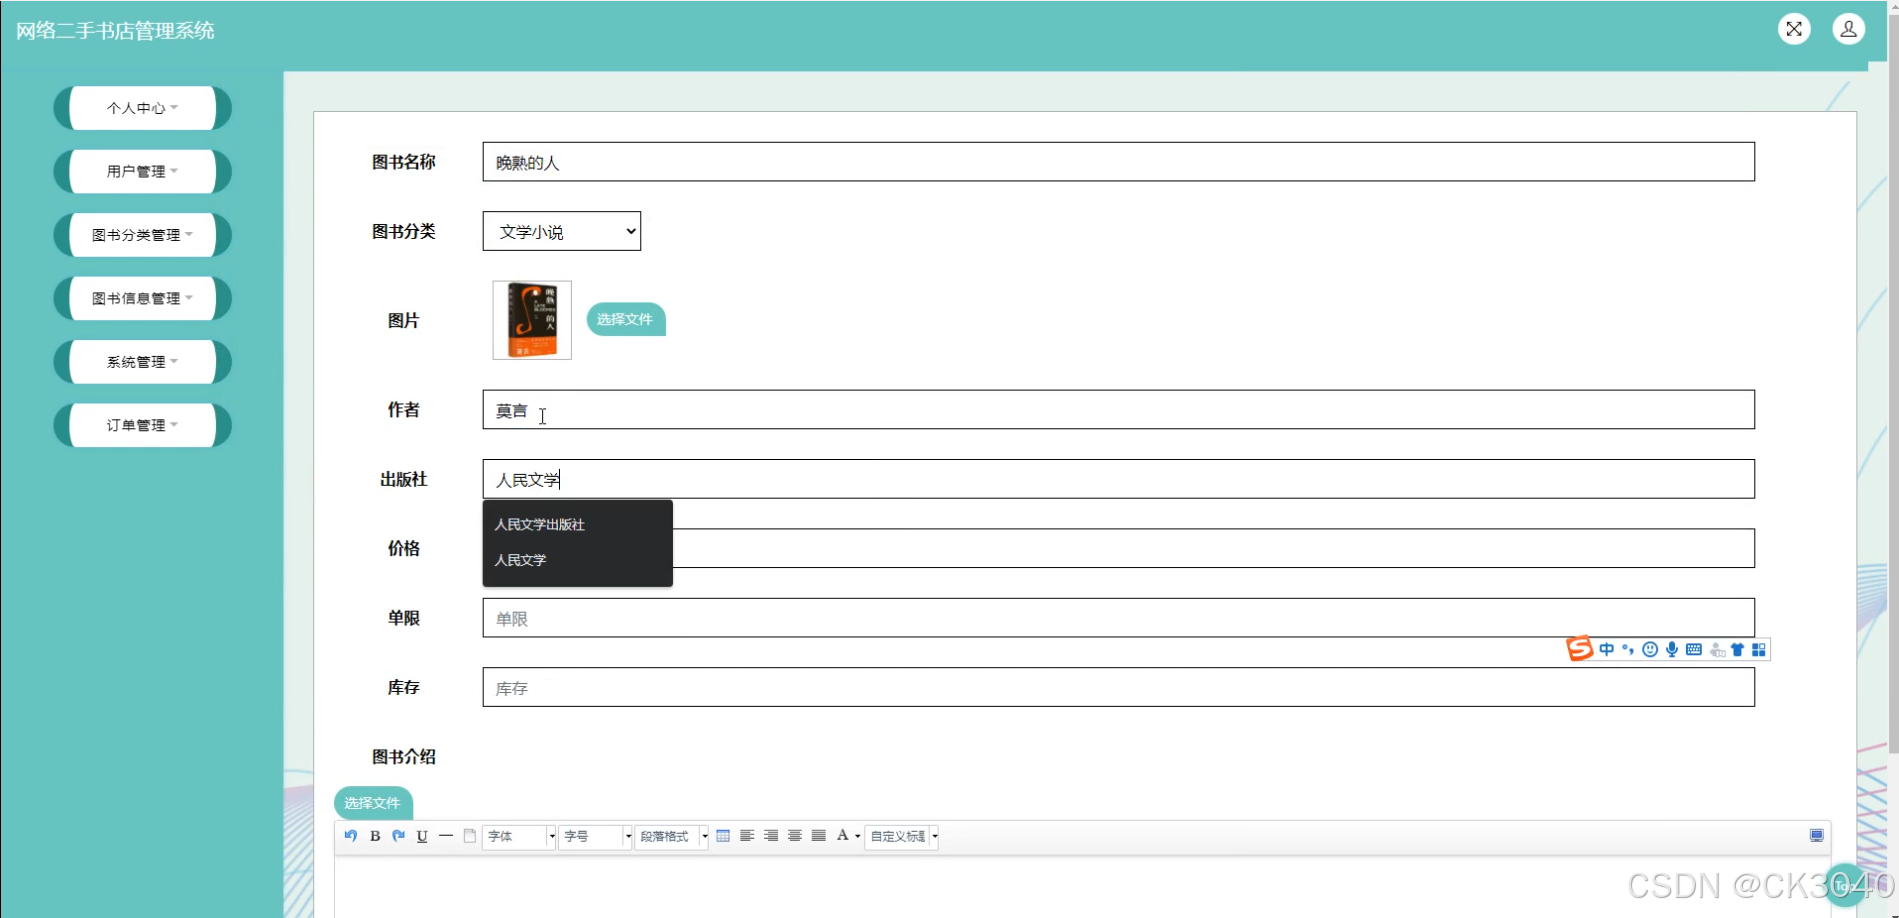Toggle editor fullscreen icon at toolbar right
Viewport: 1899px width, 918px height.
(1817, 836)
